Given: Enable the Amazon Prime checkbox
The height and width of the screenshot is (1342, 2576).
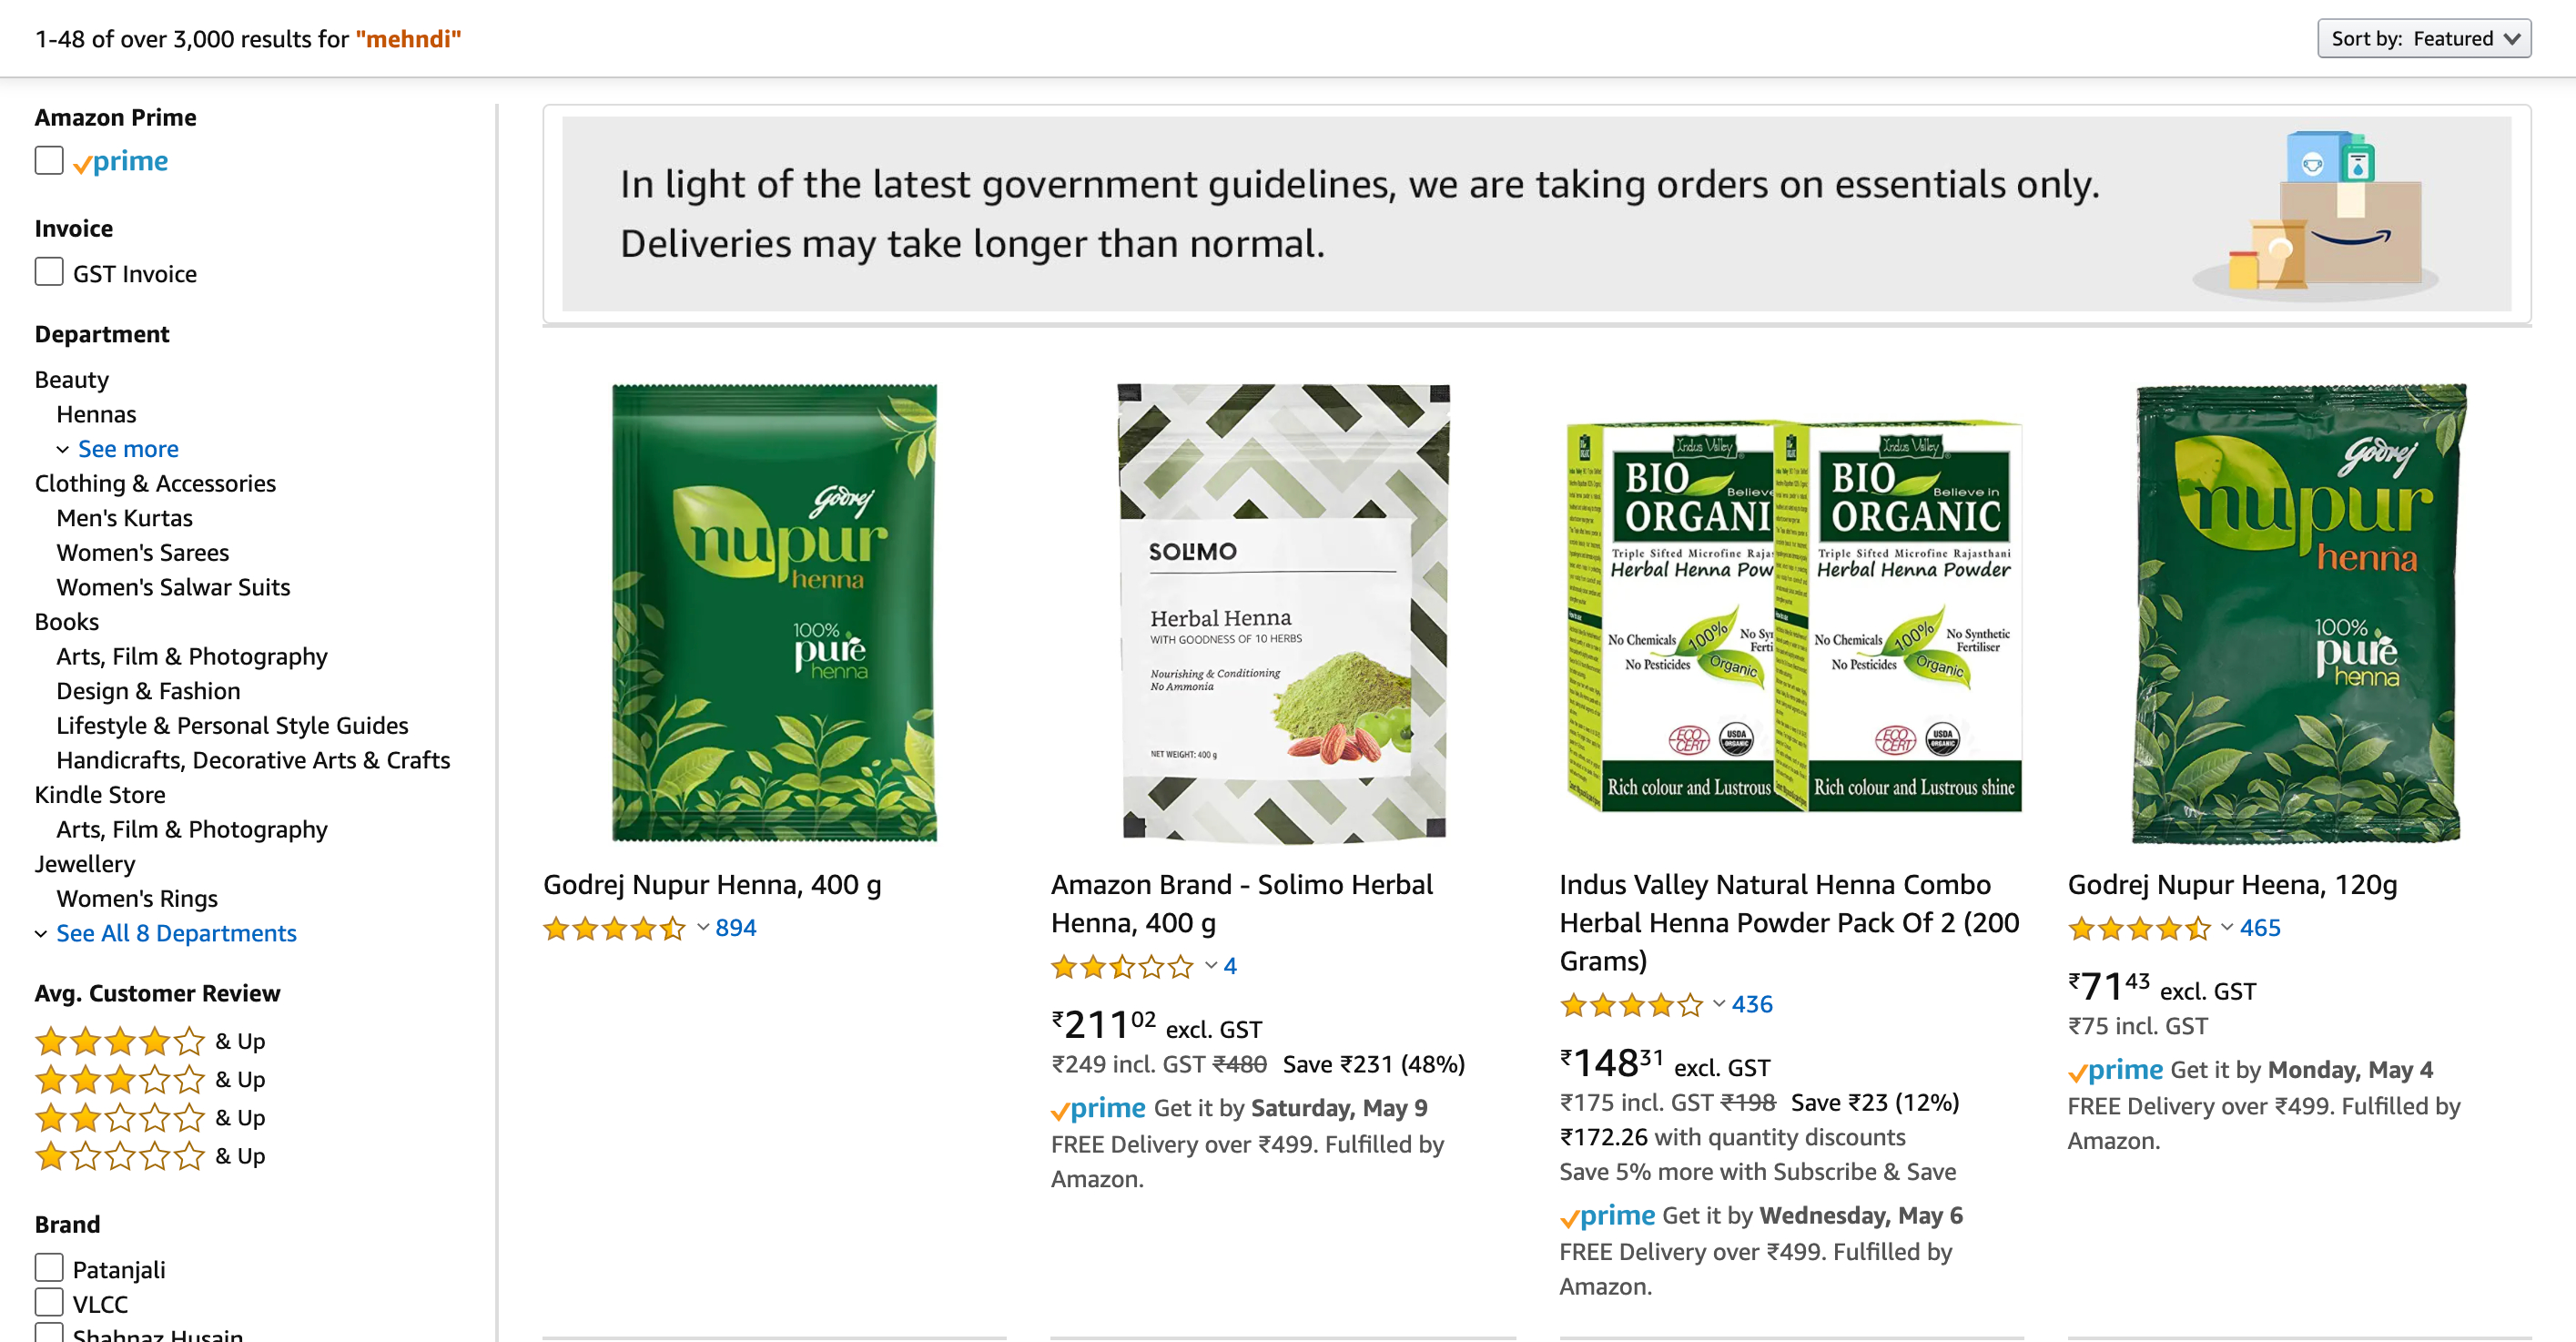Looking at the screenshot, I should click(x=49, y=160).
